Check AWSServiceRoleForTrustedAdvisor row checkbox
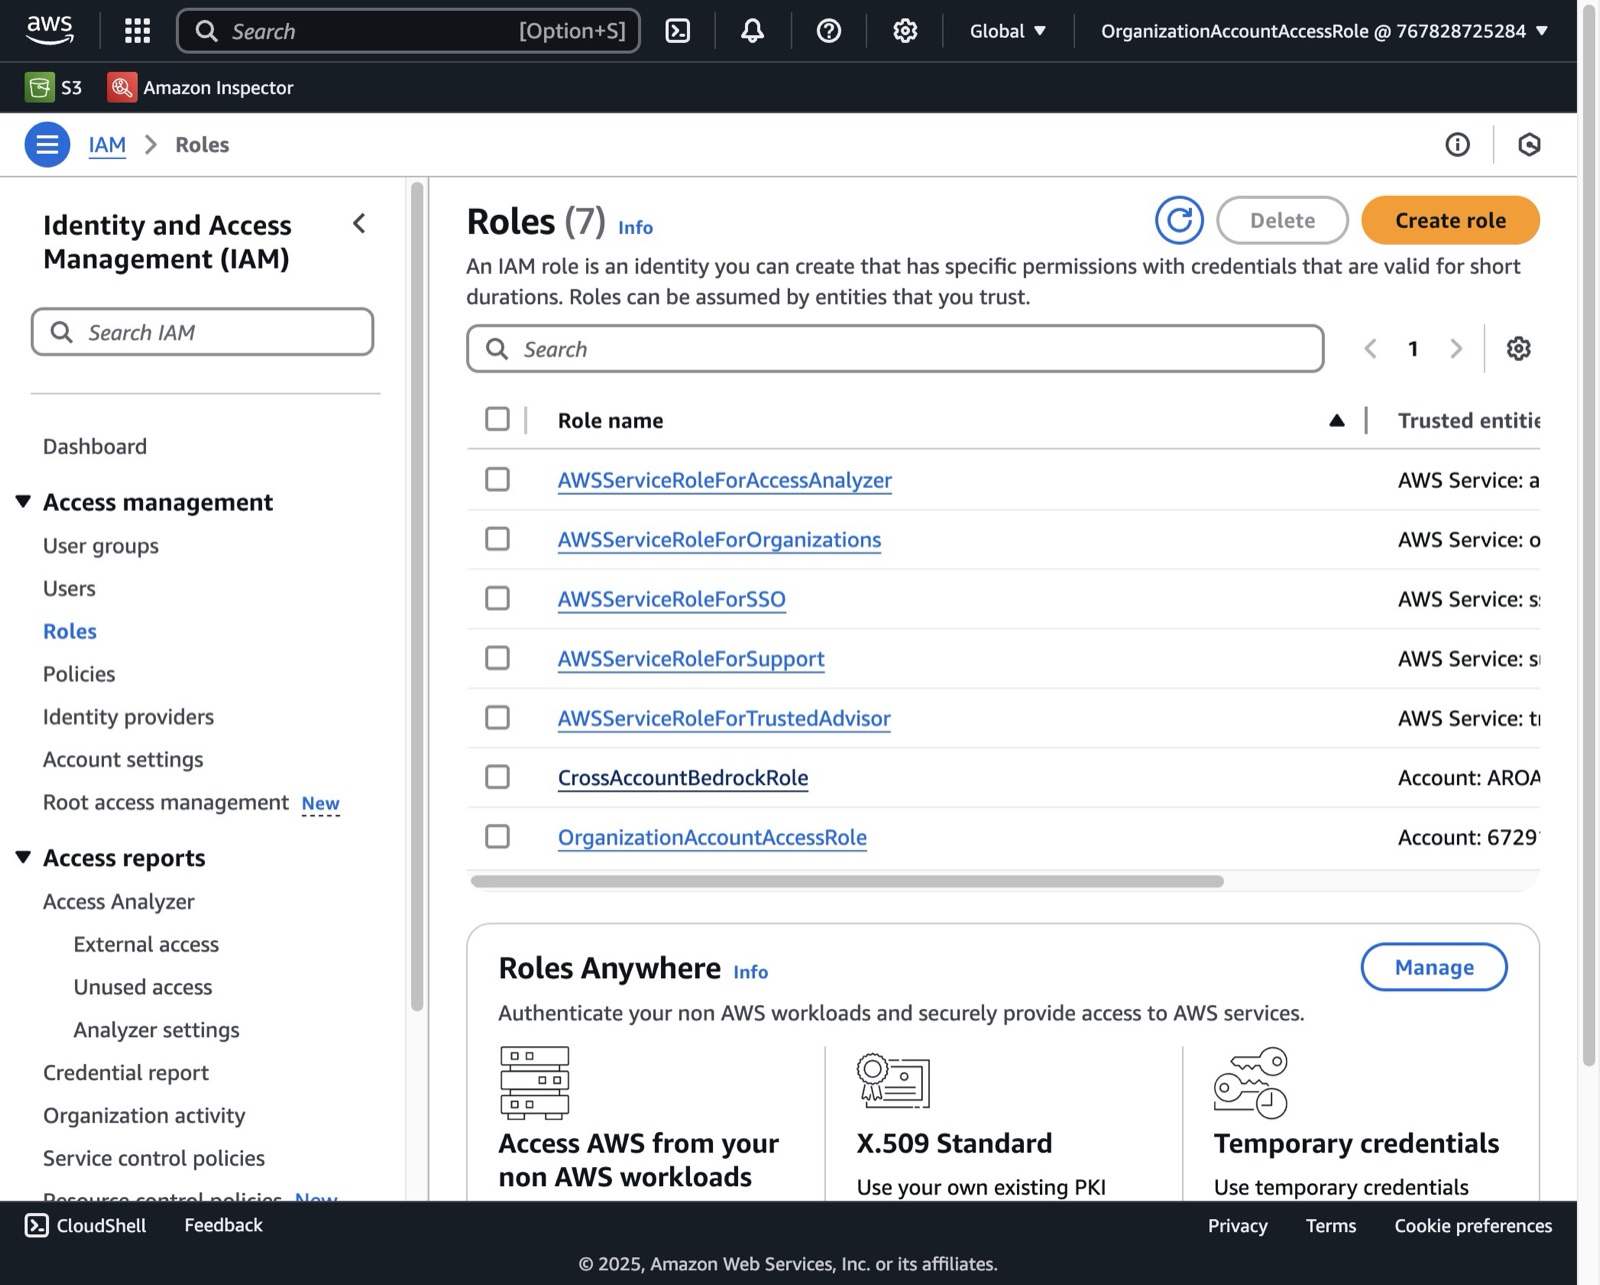The width and height of the screenshot is (1600, 1285). click(x=497, y=717)
